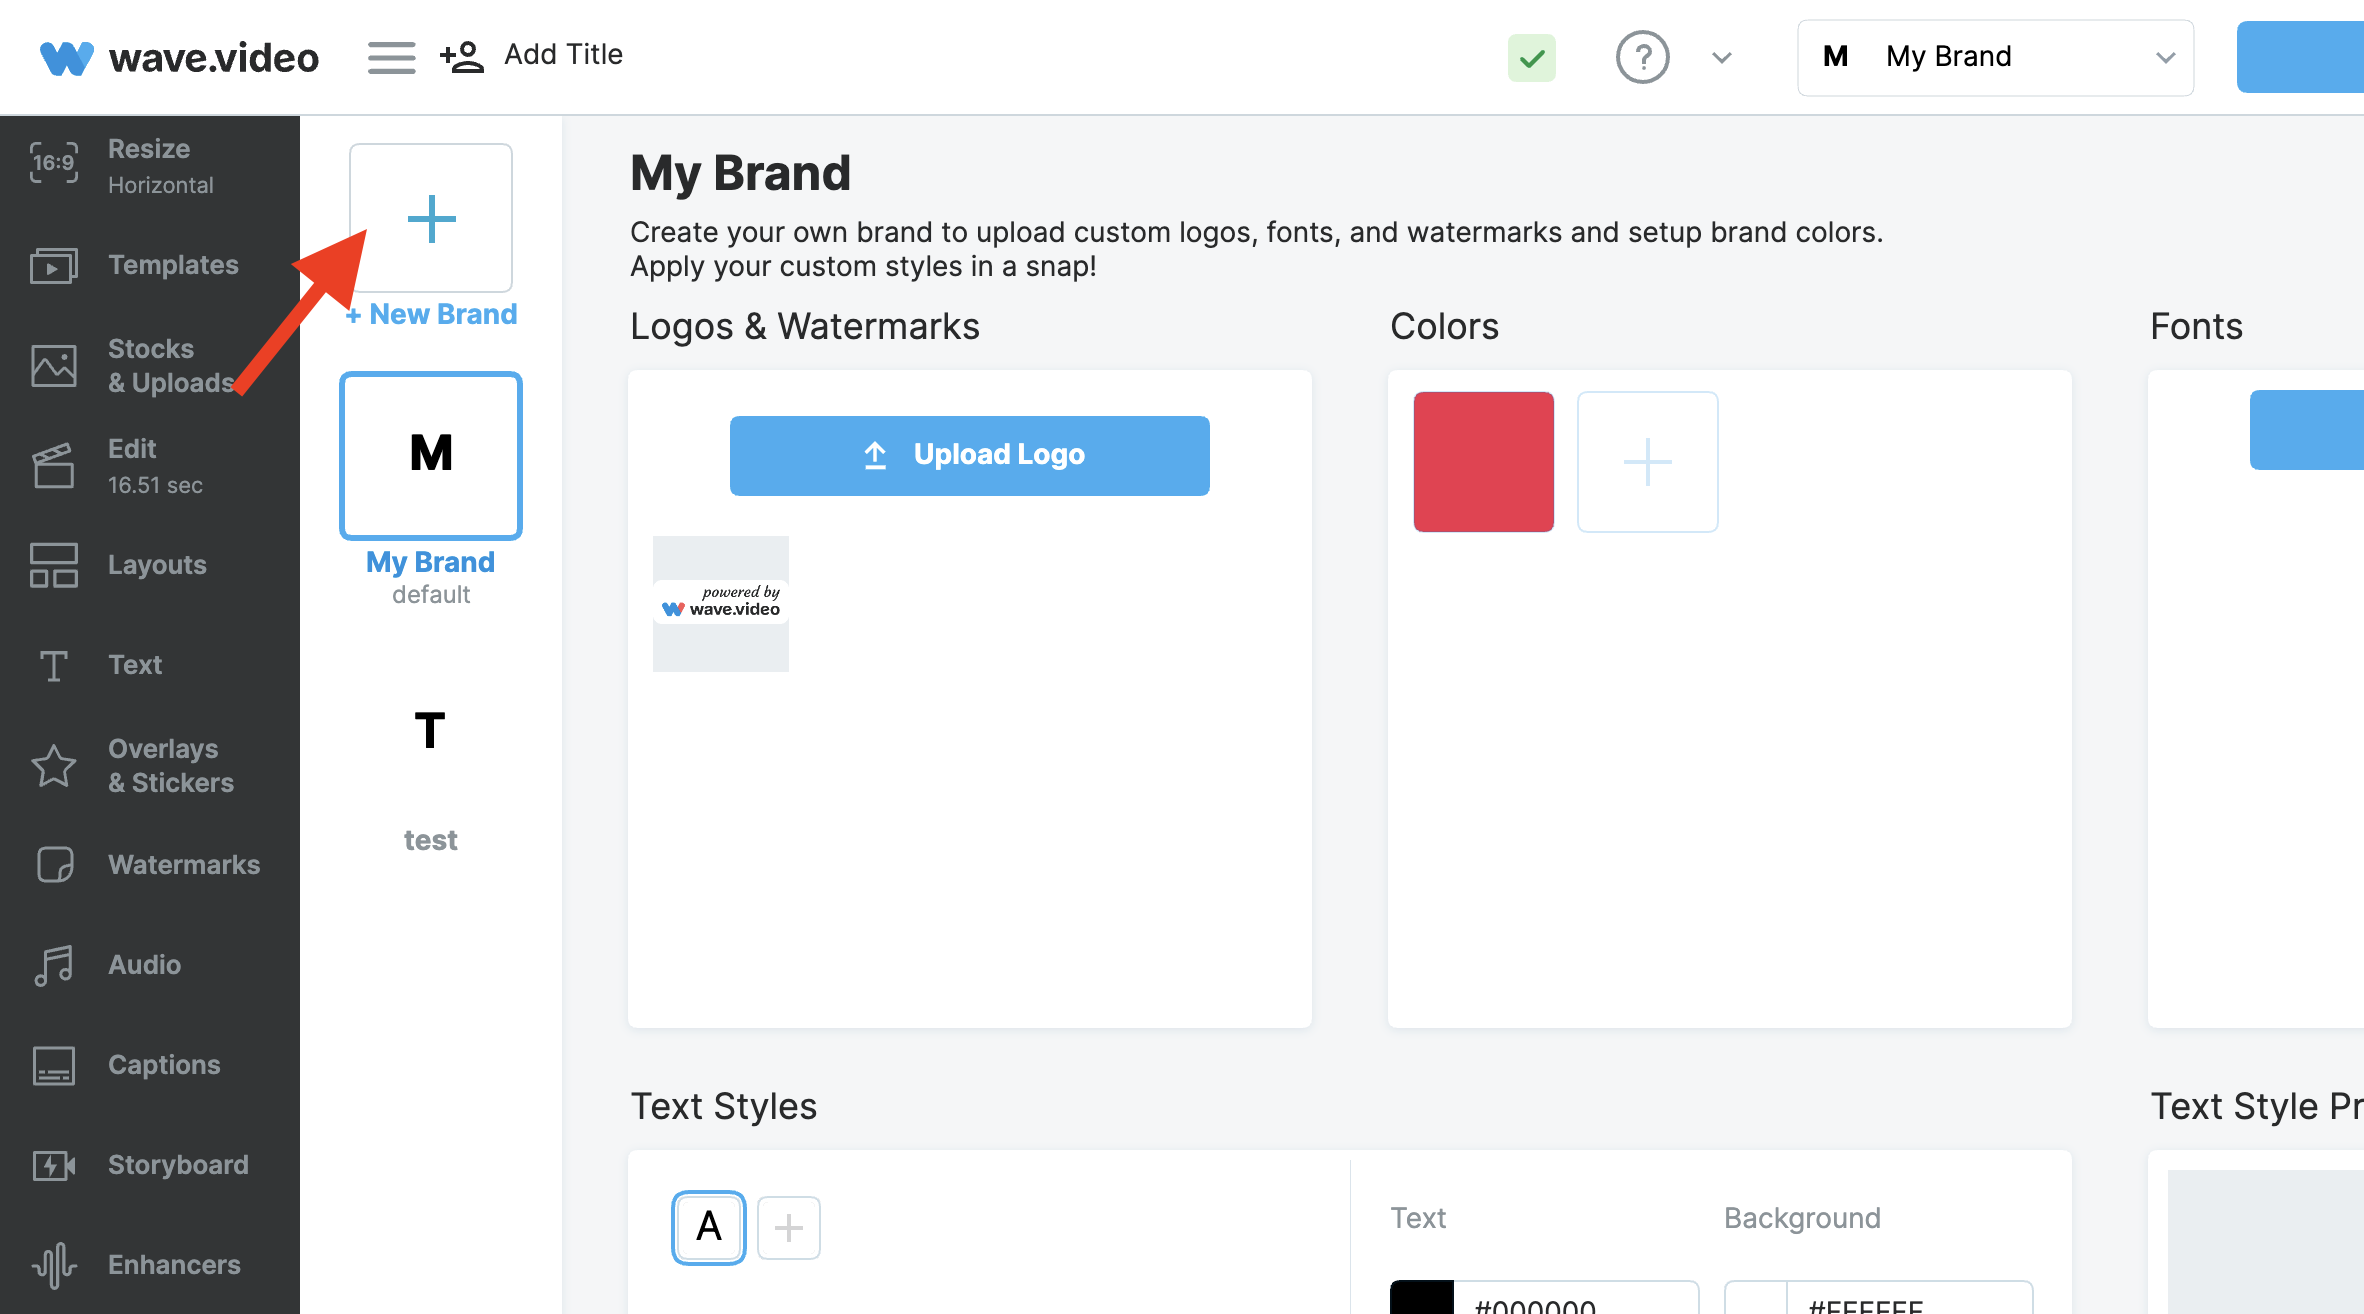Select the test brand T tile

point(431,730)
